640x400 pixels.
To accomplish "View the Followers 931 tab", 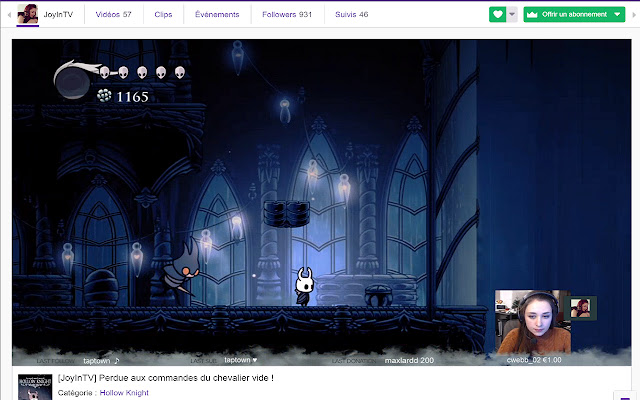I will click(x=287, y=14).
